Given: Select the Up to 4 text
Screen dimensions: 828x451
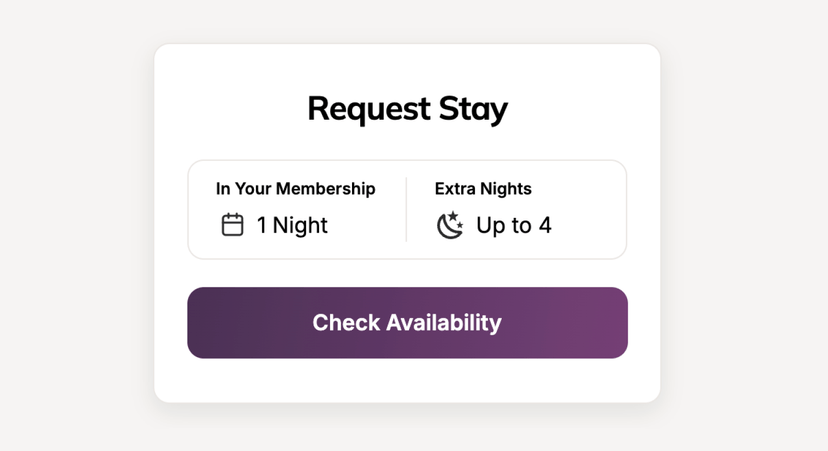Looking at the screenshot, I should click(x=514, y=226).
